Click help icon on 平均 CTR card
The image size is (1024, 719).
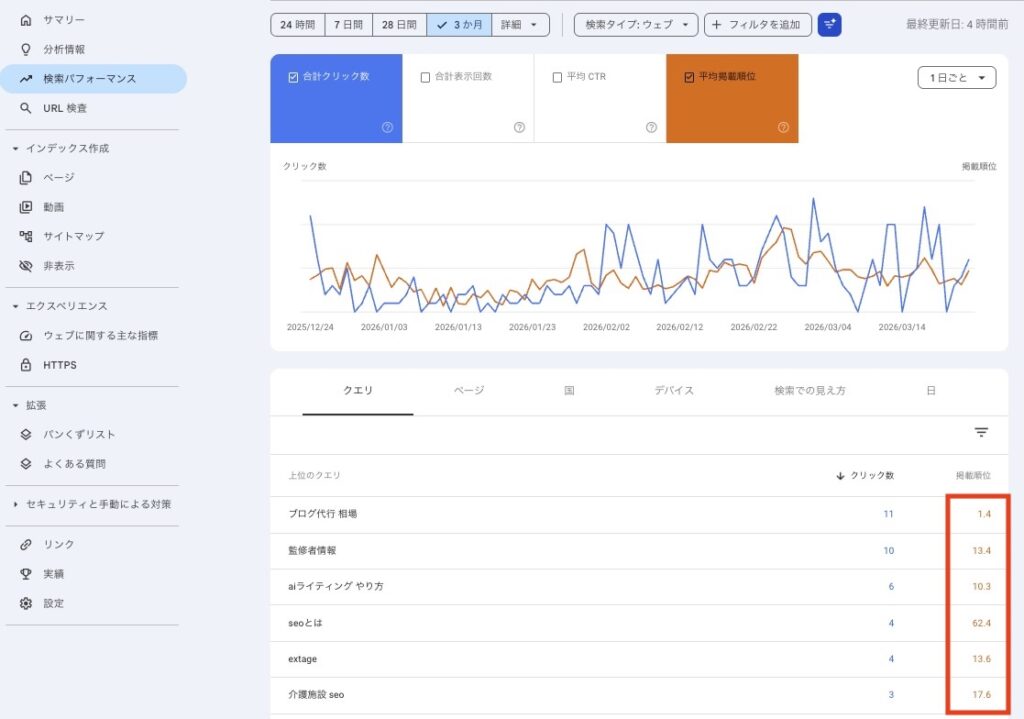click(651, 127)
